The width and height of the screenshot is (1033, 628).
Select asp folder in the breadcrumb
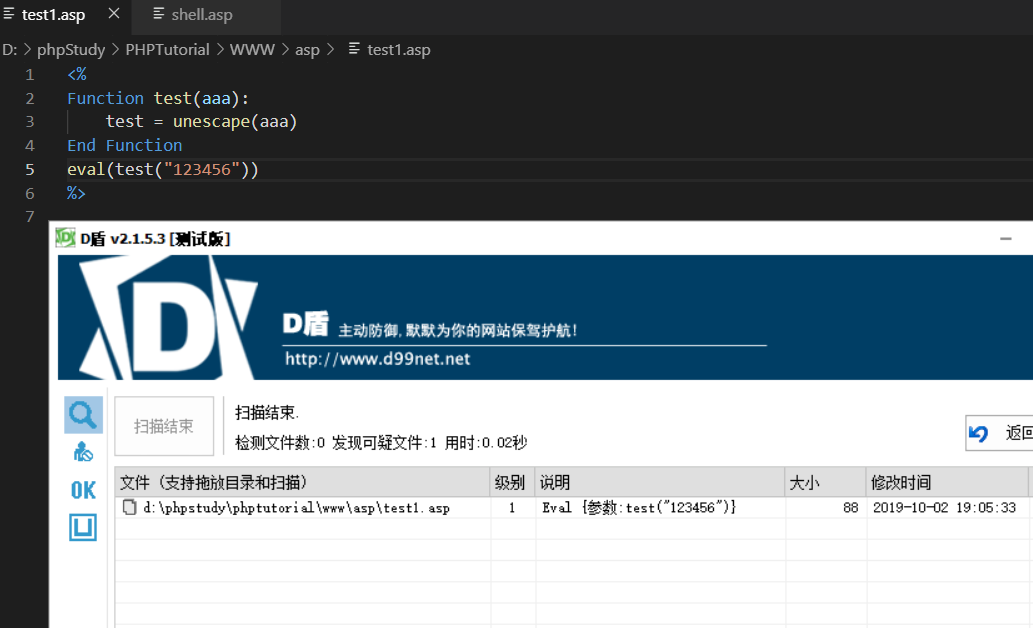(307, 50)
